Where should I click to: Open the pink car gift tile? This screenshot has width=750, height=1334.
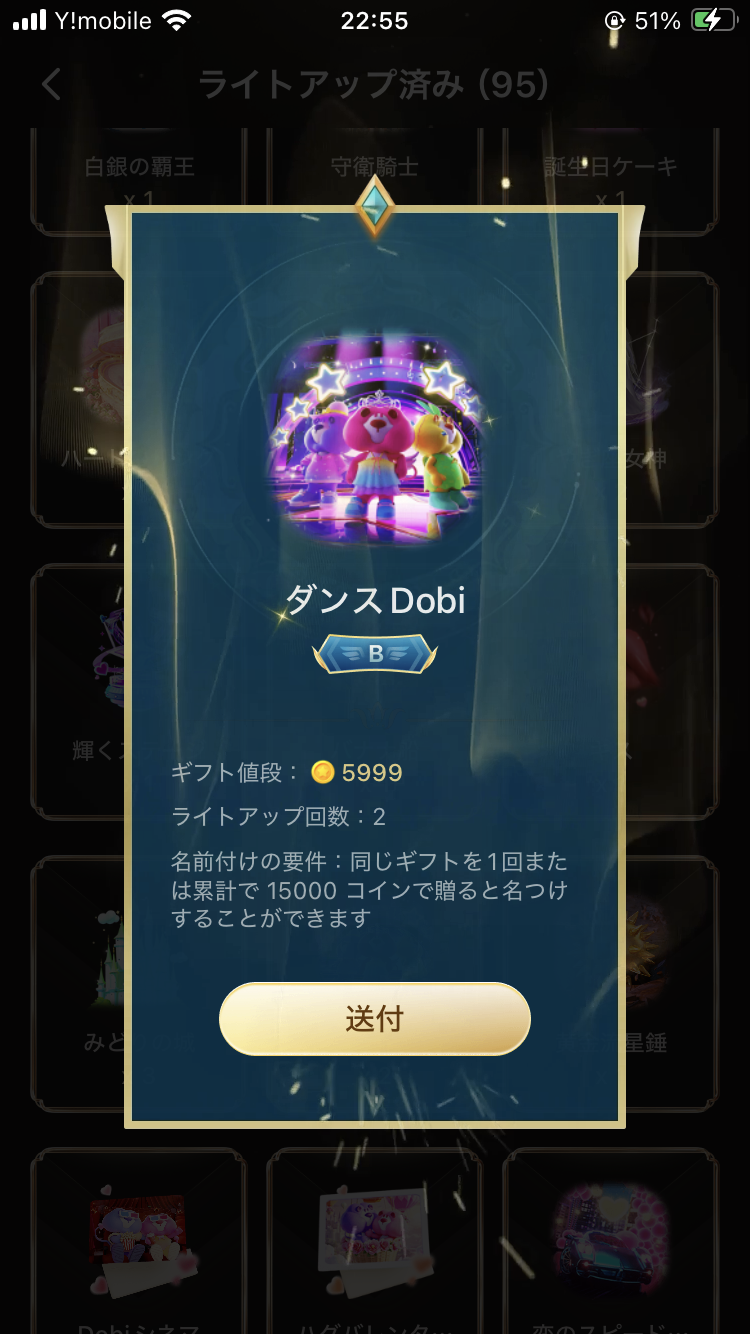(610, 1240)
